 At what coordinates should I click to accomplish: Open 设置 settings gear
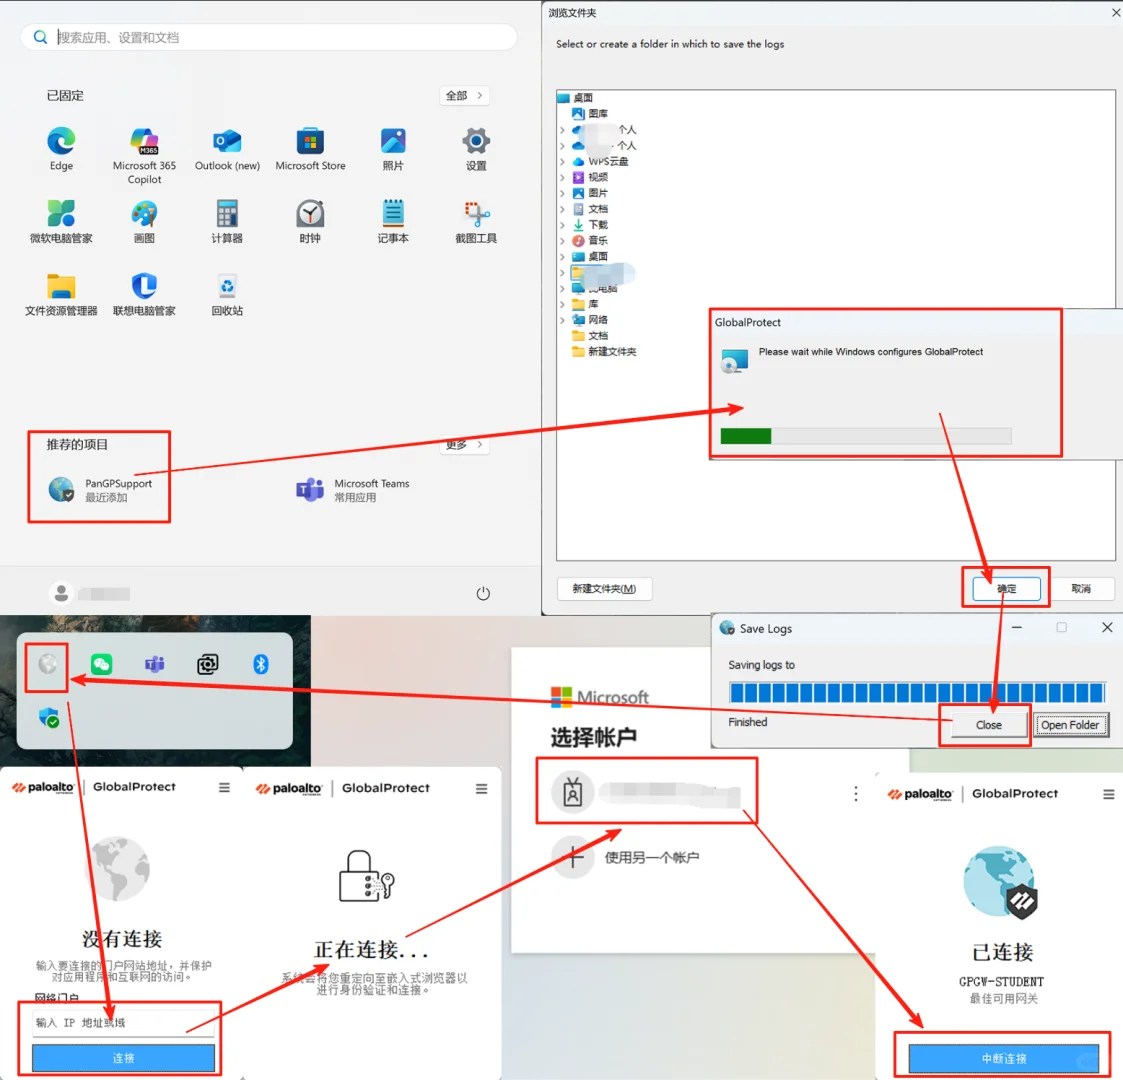pyautogui.click(x=476, y=148)
